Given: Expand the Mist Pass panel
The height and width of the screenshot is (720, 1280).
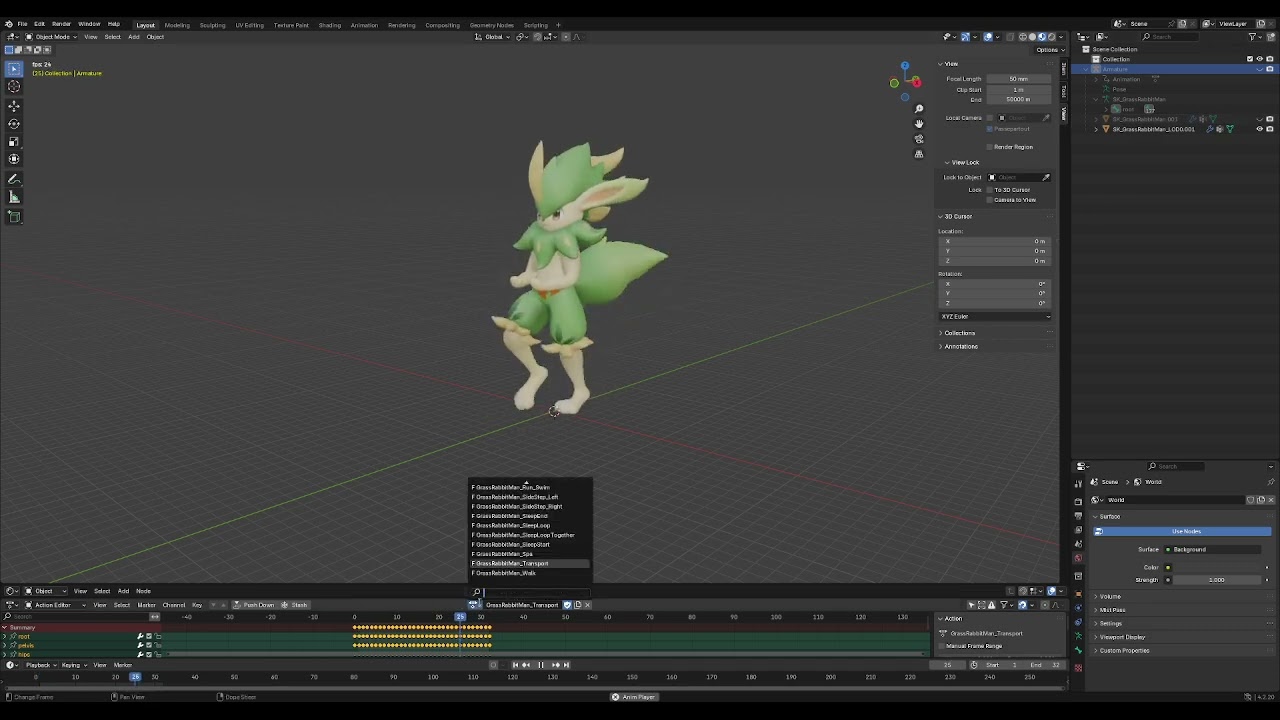Looking at the screenshot, I should tap(1112, 610).
